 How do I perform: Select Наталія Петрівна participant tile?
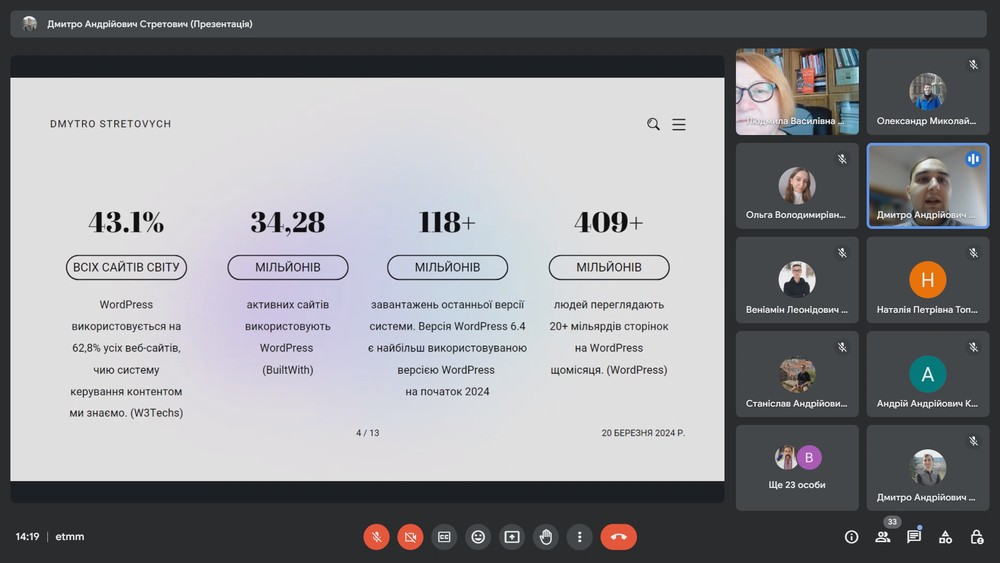928,280
